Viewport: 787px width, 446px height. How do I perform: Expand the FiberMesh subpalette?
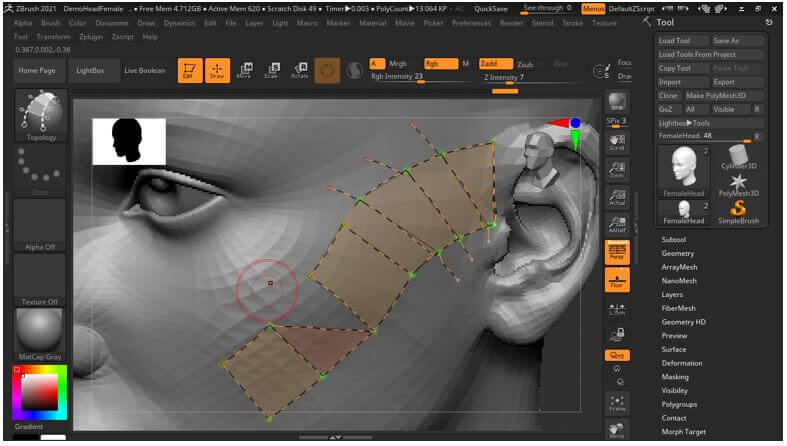point(678,308)
